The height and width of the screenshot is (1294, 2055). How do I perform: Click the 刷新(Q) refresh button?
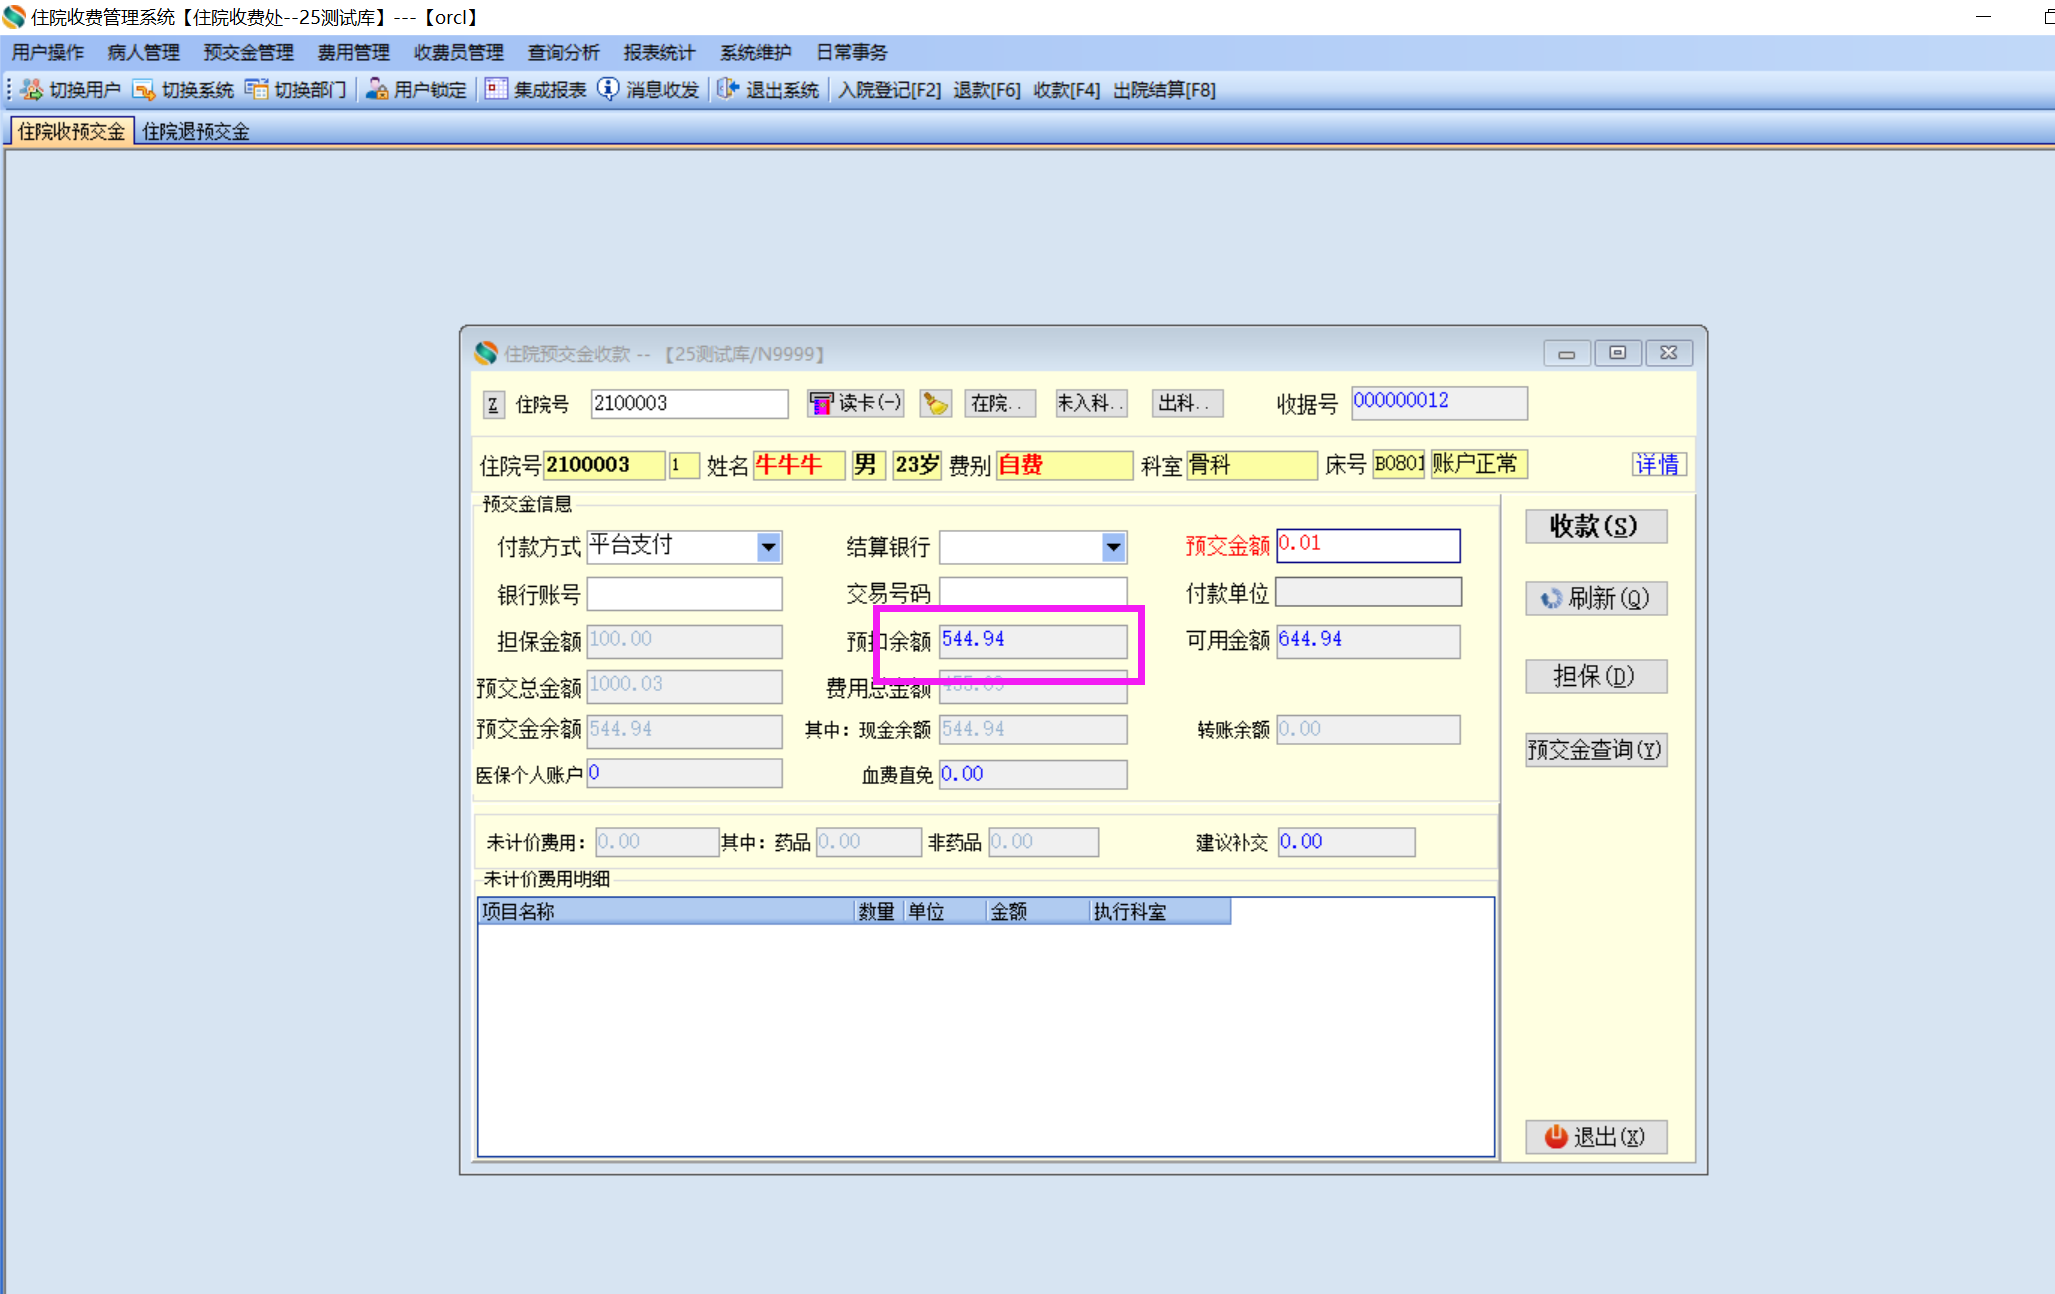click(1595, 598)
